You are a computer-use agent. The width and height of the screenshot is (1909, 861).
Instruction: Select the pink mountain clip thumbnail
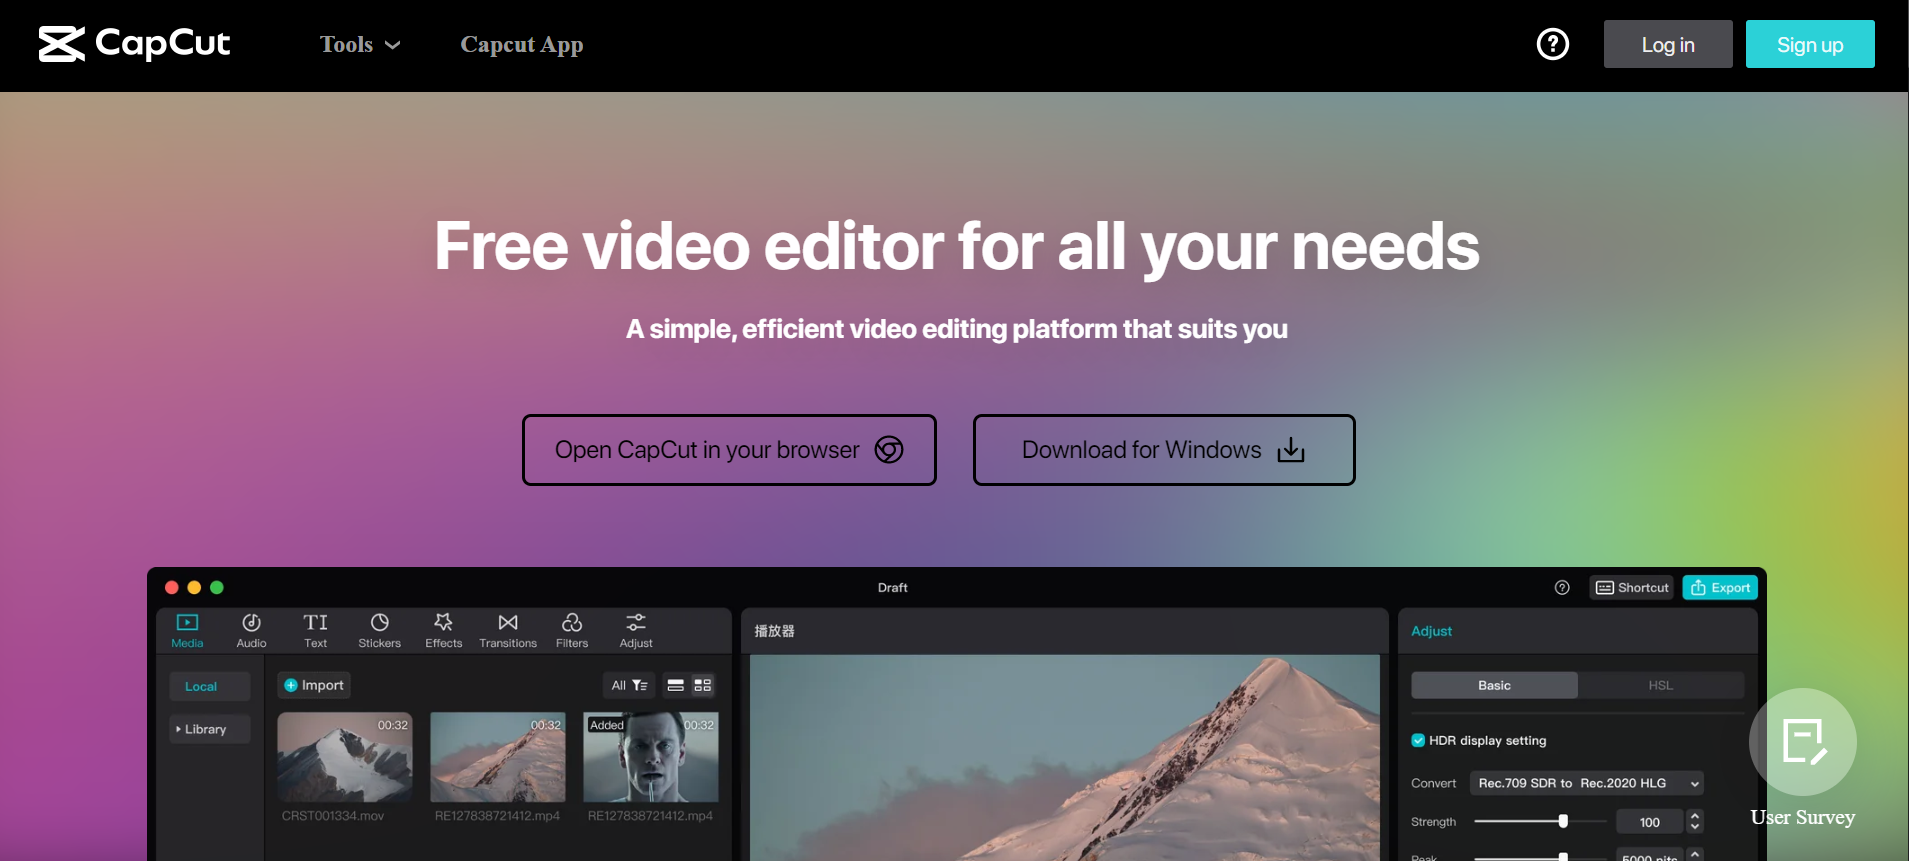(x=498, y=757)
